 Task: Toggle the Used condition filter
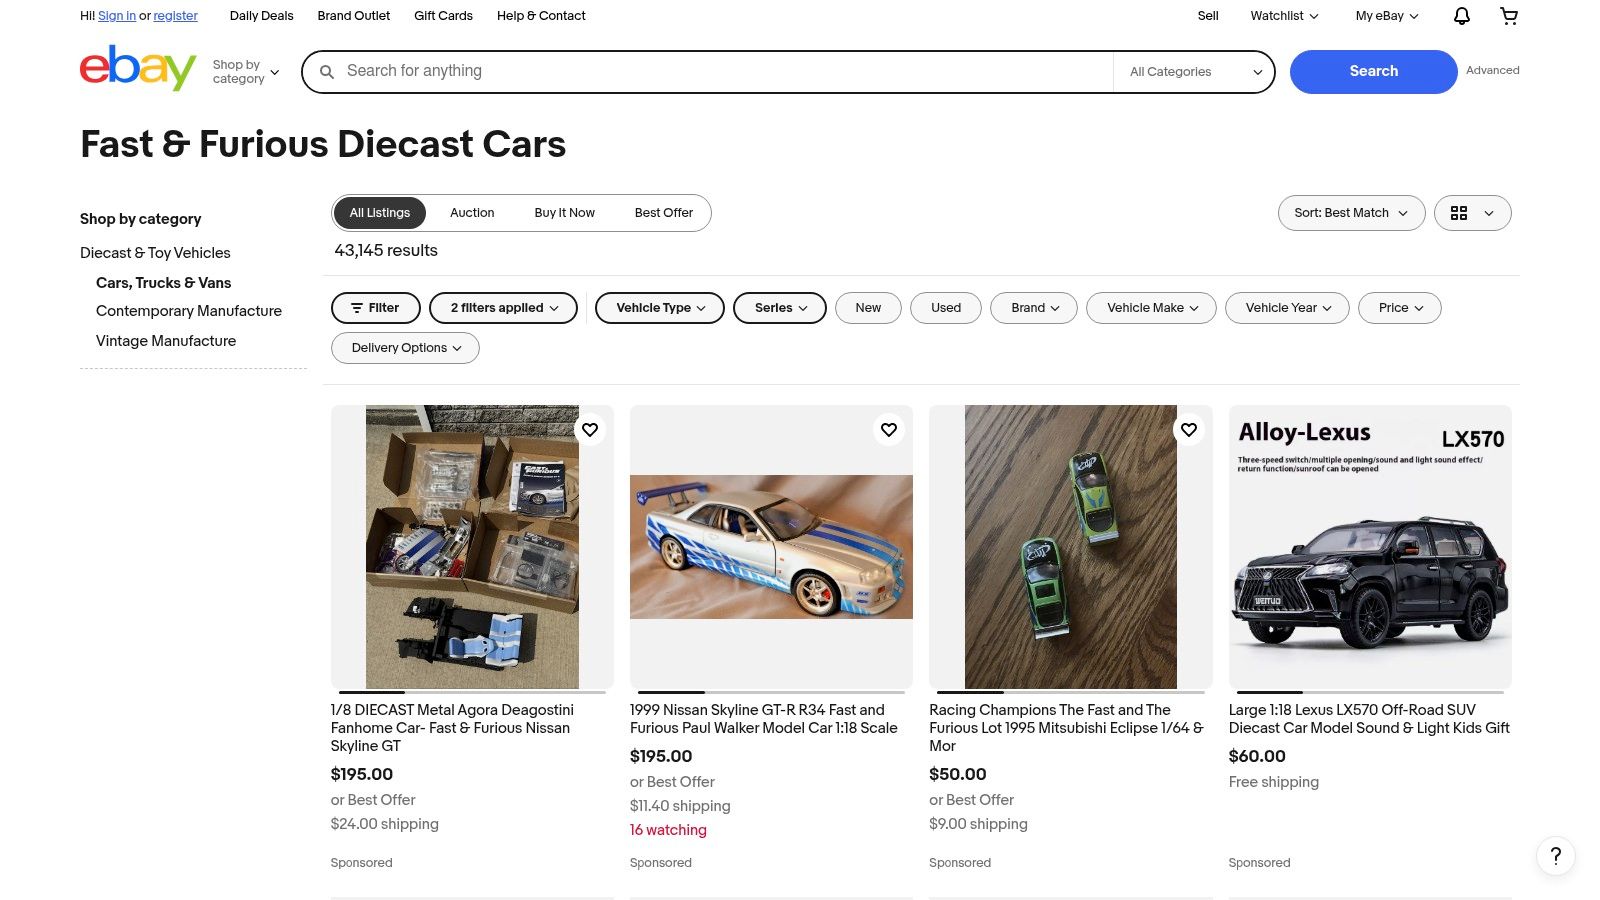946,308
